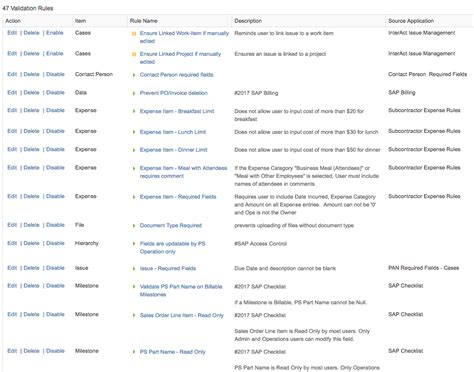Click the arrow icon beside Expense Item Required Fields
The image size is (474, 372).
(134, 197)
